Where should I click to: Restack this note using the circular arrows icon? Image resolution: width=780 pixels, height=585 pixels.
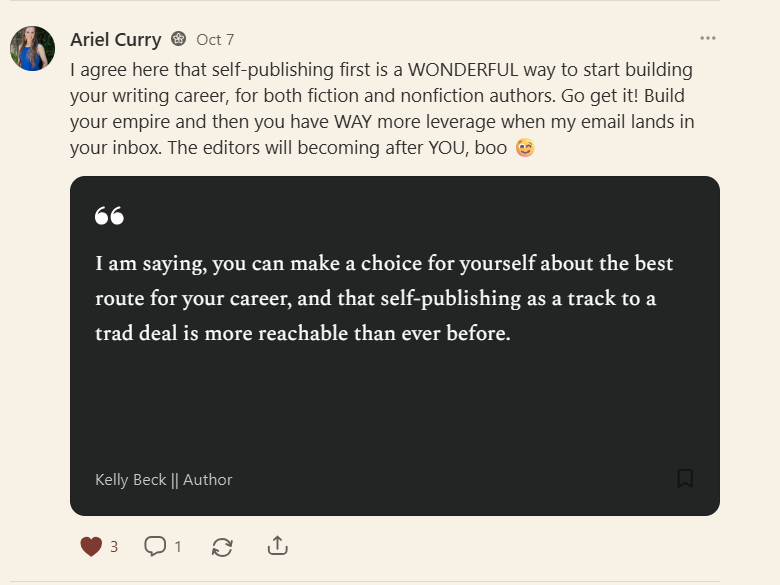click(x=222, y=547)
